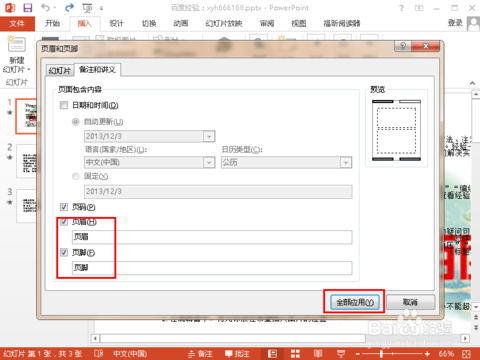This screenshot has height=360, width=480.
Task: Select slide 2 thumbnail in panel
Action: click(x=26, y=161)
